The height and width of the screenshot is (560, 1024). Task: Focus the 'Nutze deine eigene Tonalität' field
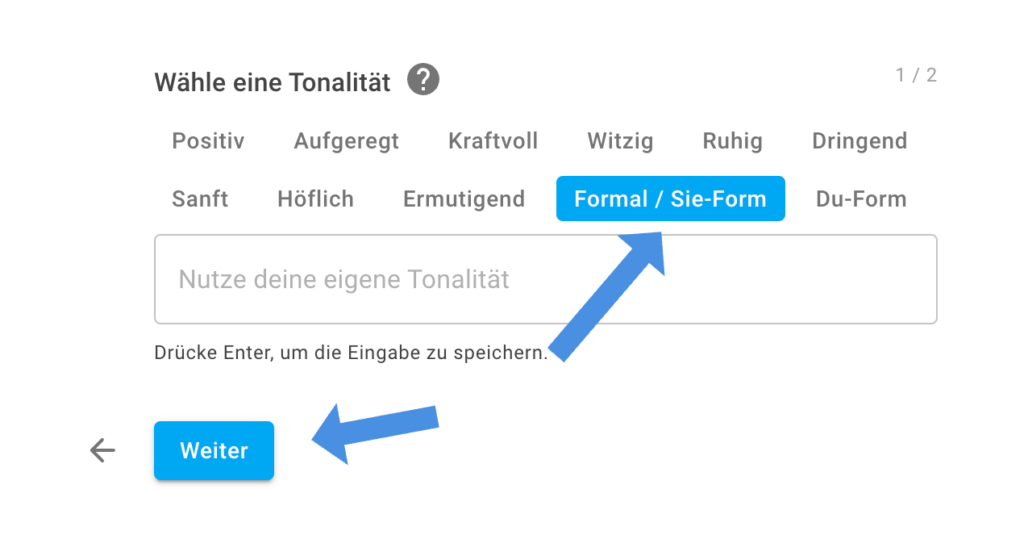pos(546,279)
